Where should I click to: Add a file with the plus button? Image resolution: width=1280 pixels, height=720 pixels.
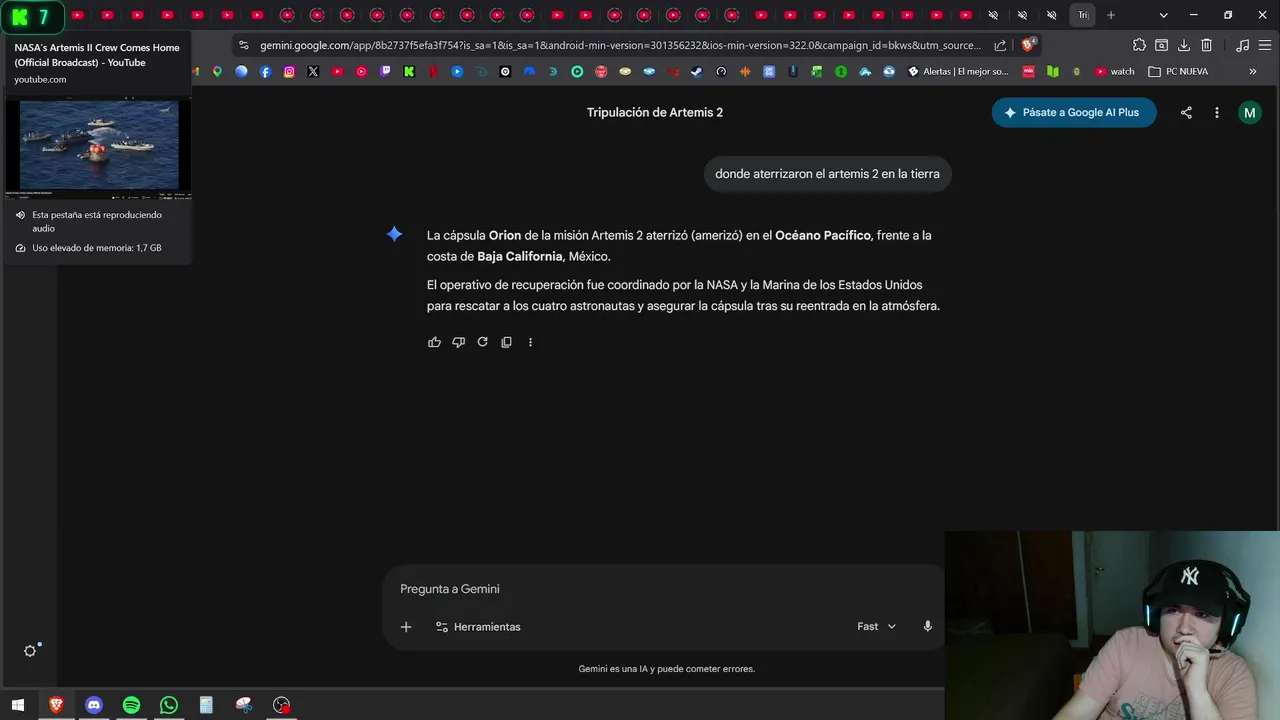click(406, 627)
